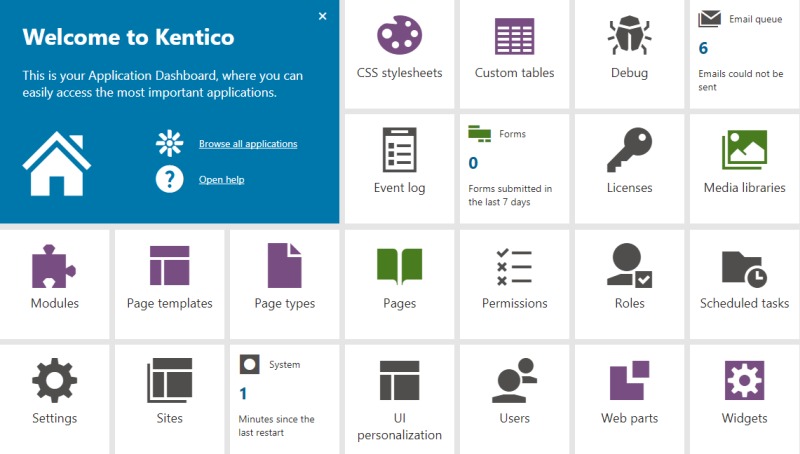Open the Email queue envelope icon
The width and height of the screenshot is (800, 454).
coord(709,19)
